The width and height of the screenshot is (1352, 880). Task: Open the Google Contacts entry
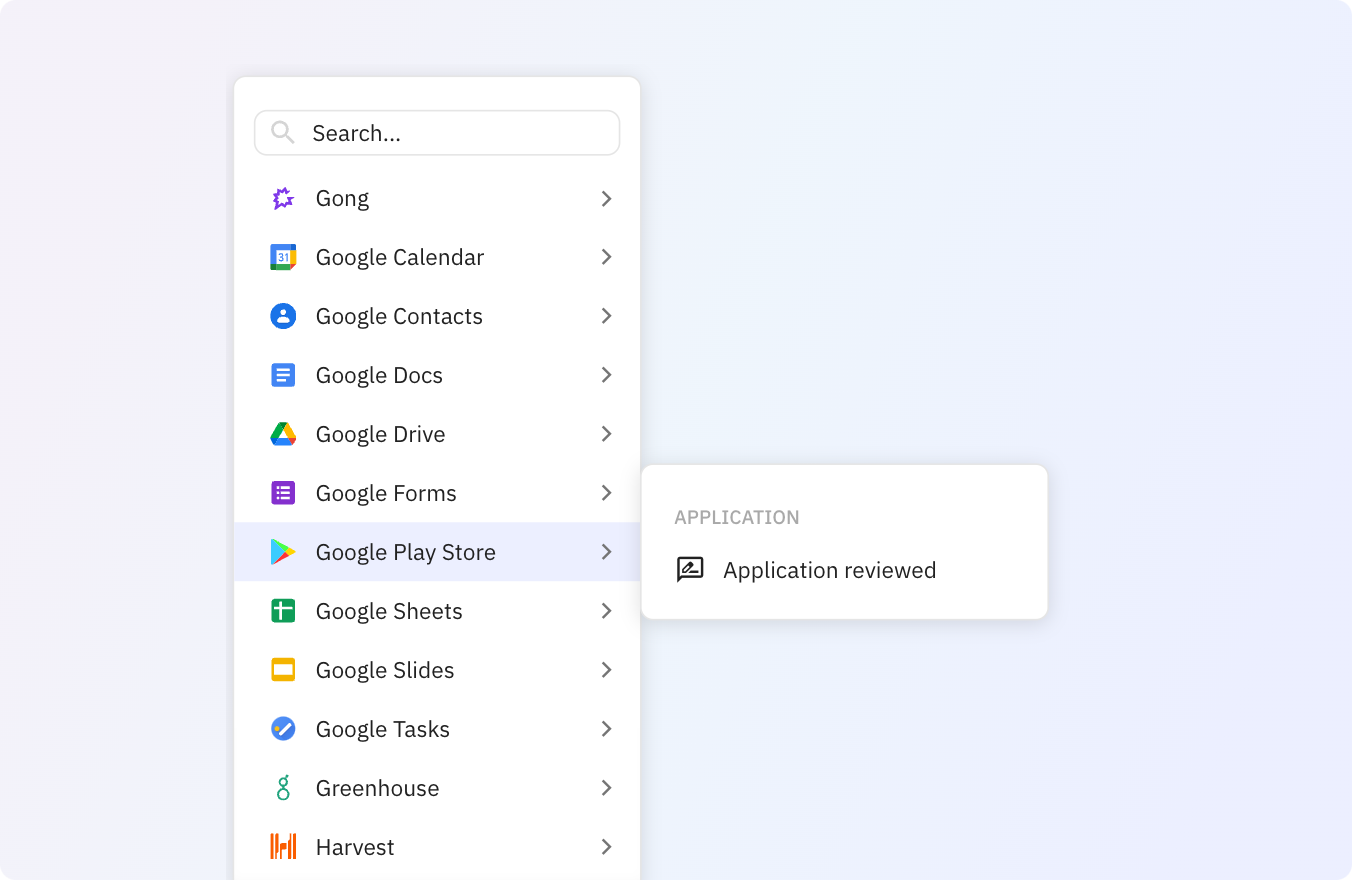437,316
